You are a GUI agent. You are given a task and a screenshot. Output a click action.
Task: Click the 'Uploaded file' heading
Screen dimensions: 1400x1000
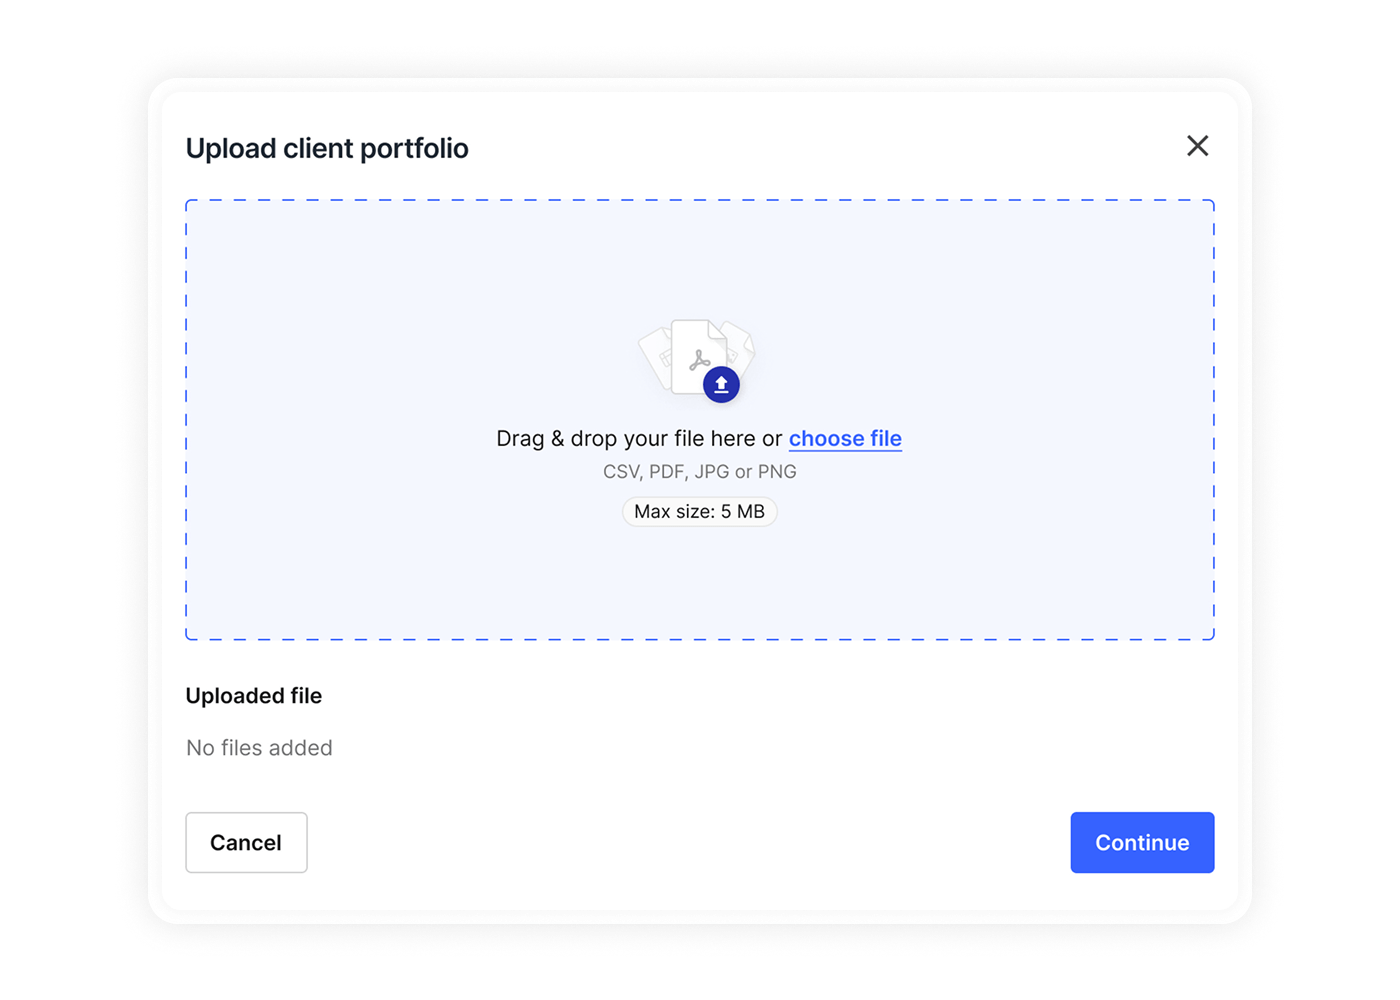pos(254,696)
